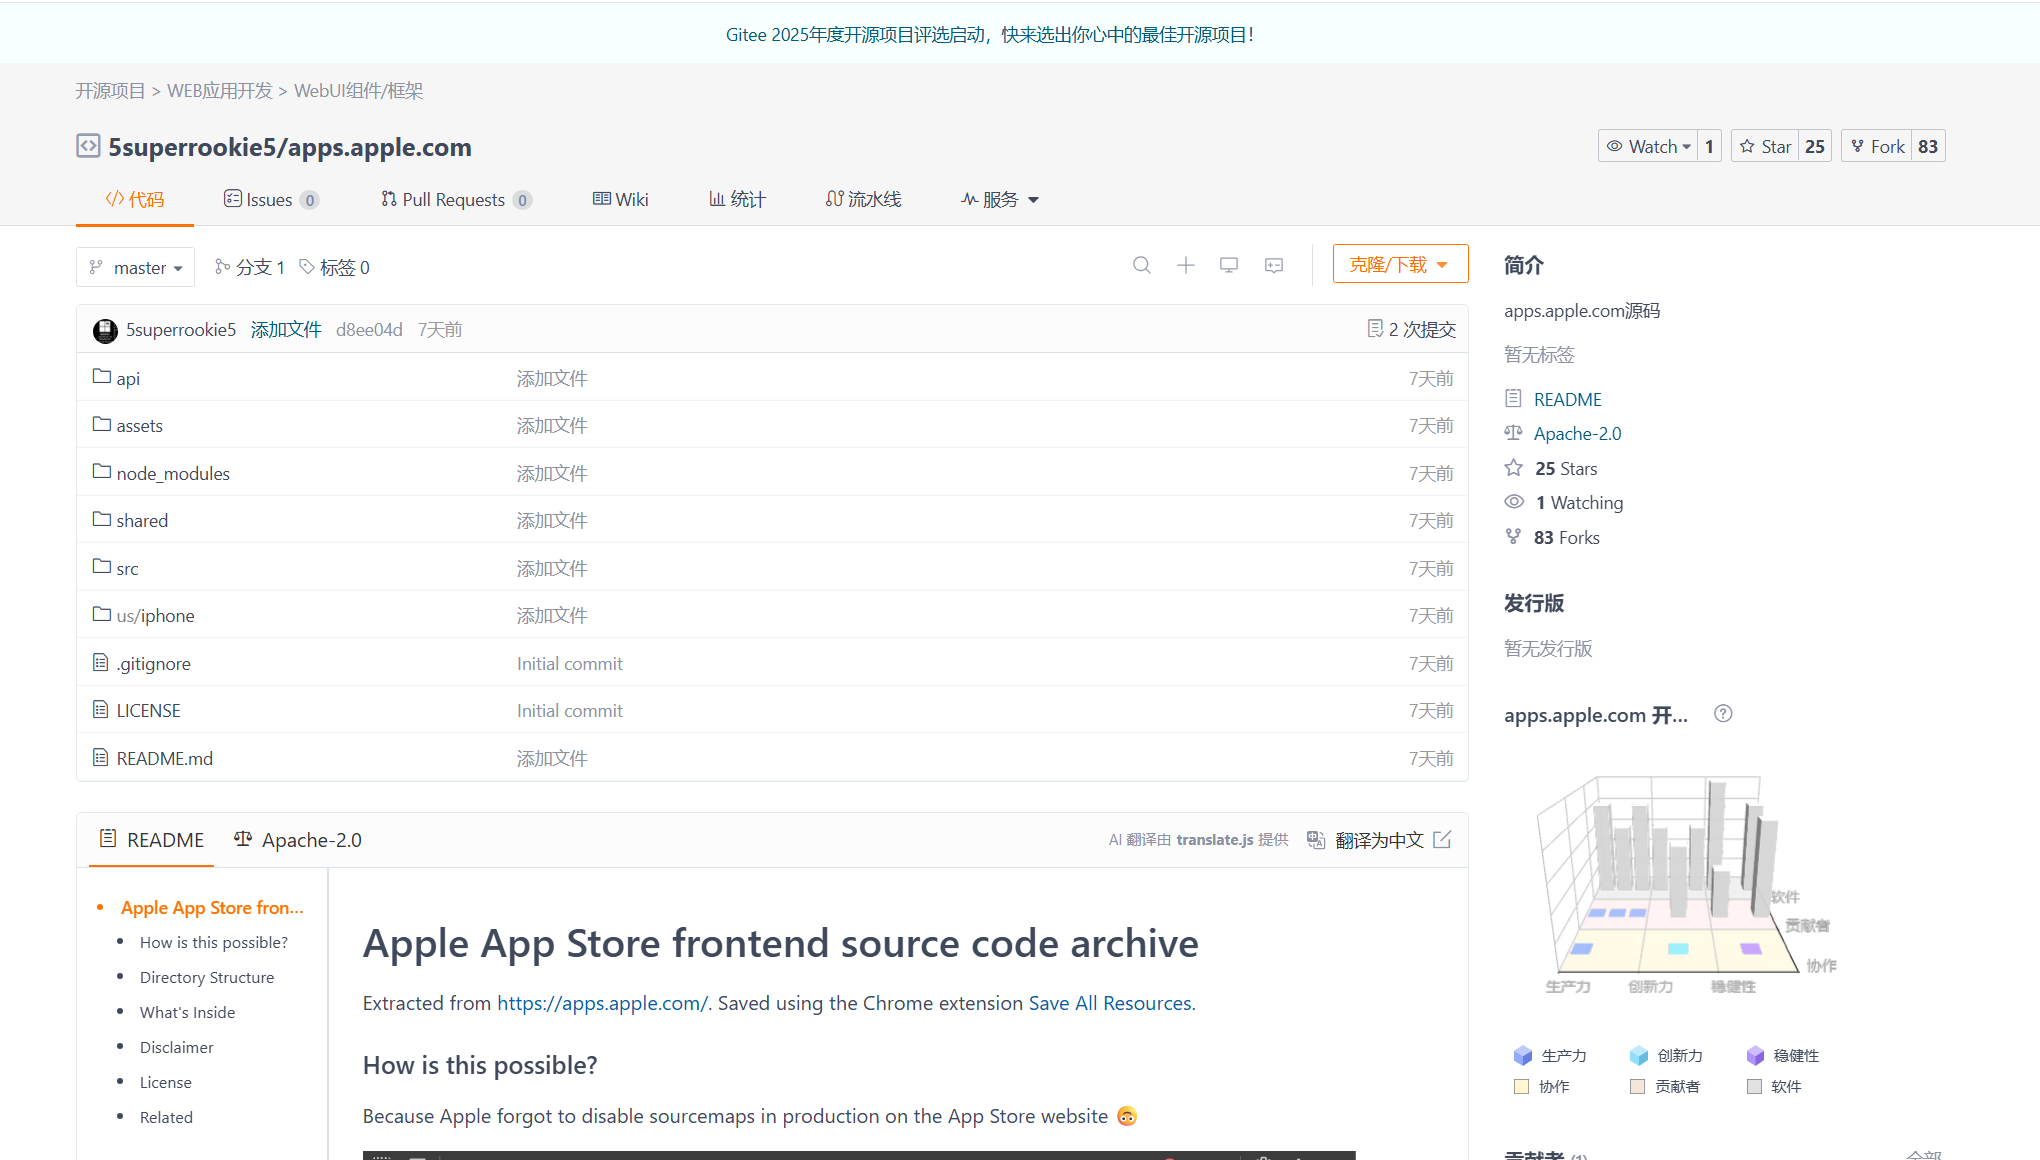Open the https://apps.apple.com/ link
This screenshot has height=1160, width=2040.
602,1003
